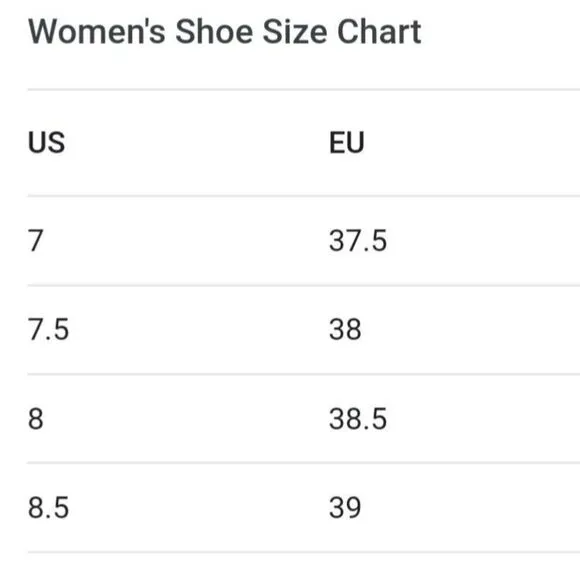Viewport: 580px width, 580px height.
Task: Select the US size 8.5 cell
Action: [48, 508]
